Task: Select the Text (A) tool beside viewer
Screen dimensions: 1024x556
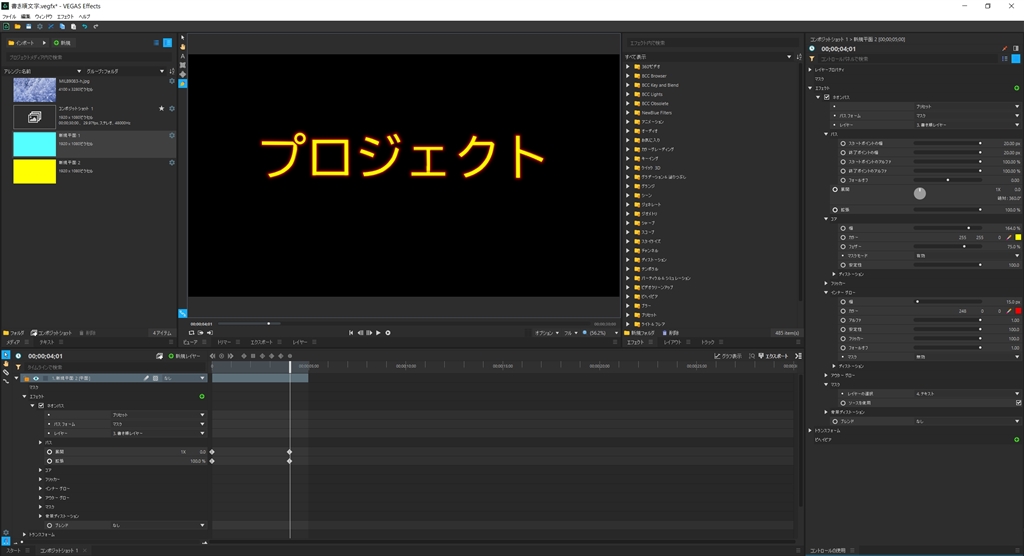Action: click(x=182, y=56)
